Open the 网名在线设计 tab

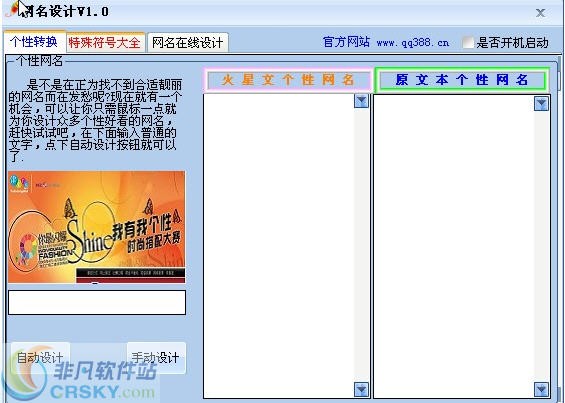[188, 43]
